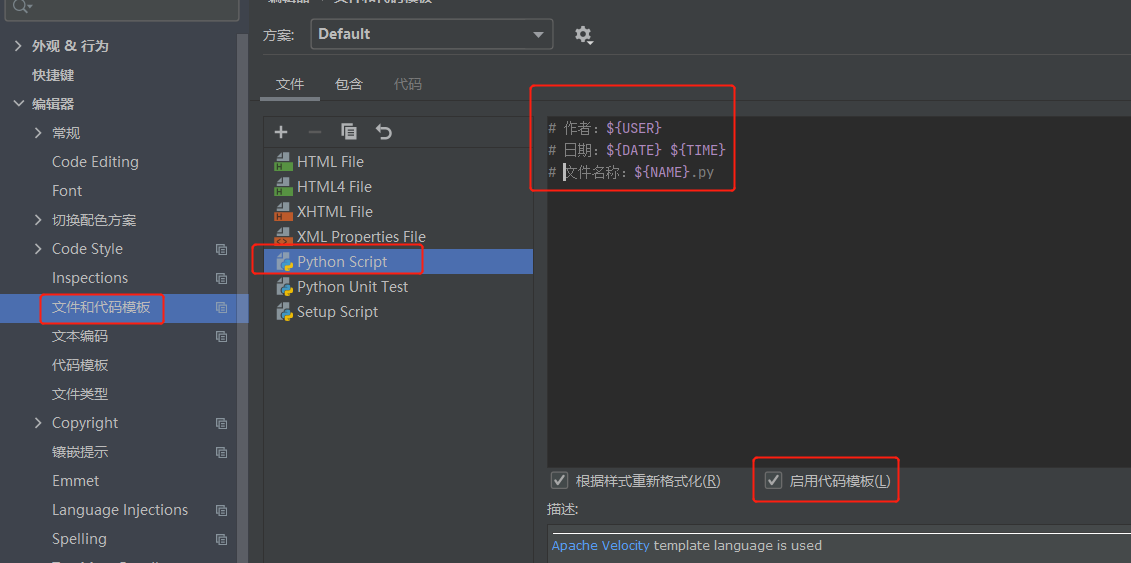1131x563 pixels.
Task: Select the Python Unit Test template row
Action: click(399, 287)
